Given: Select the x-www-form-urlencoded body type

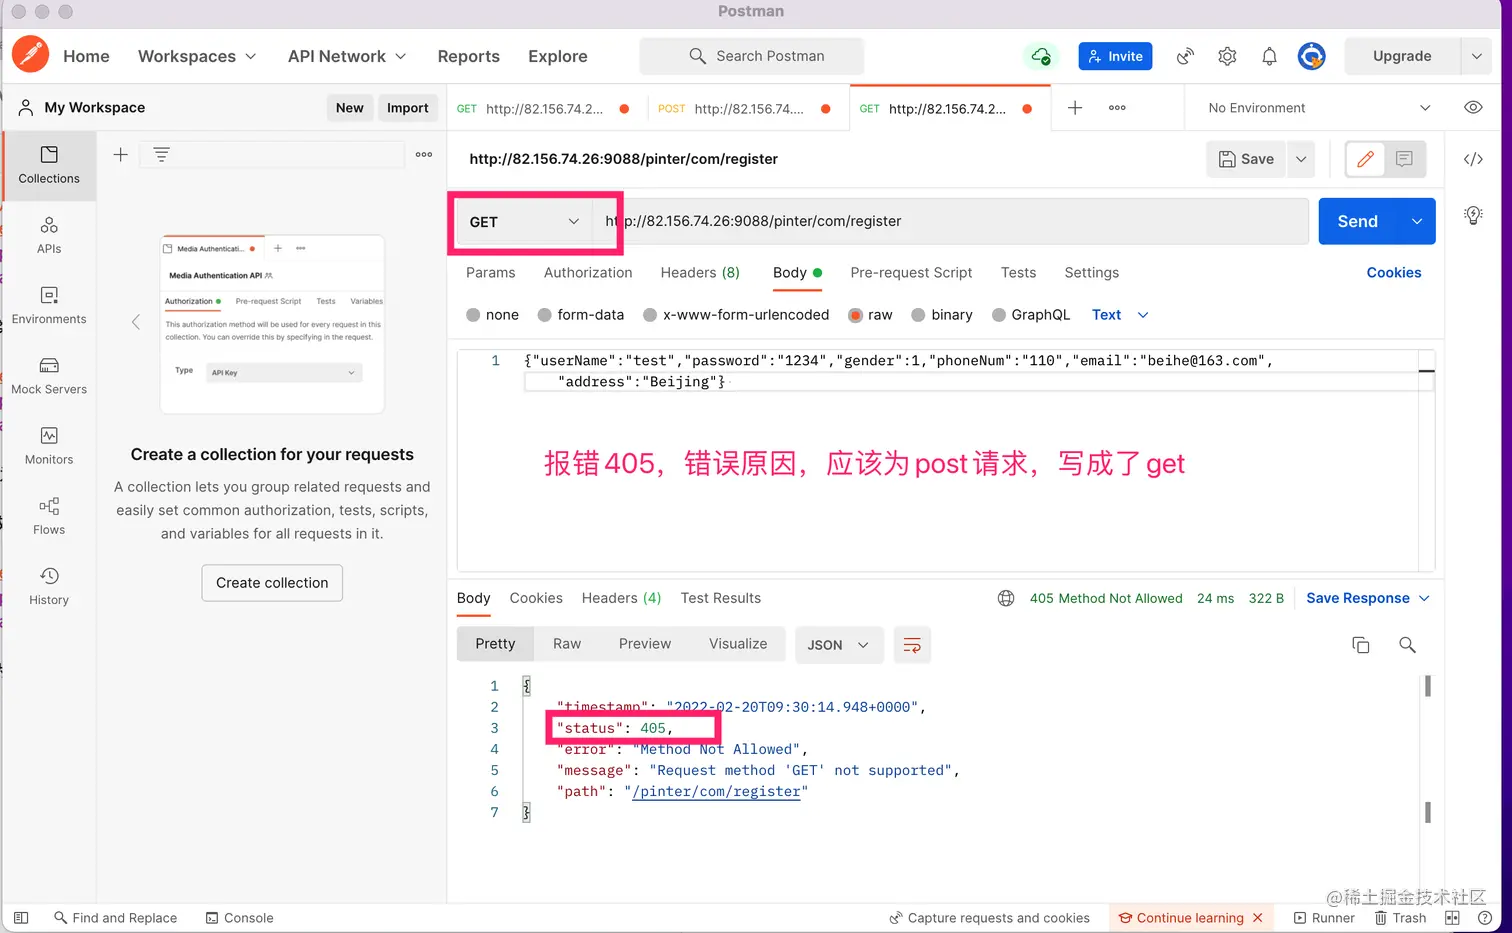Looking at the screenshot, I should pos(650,315).
